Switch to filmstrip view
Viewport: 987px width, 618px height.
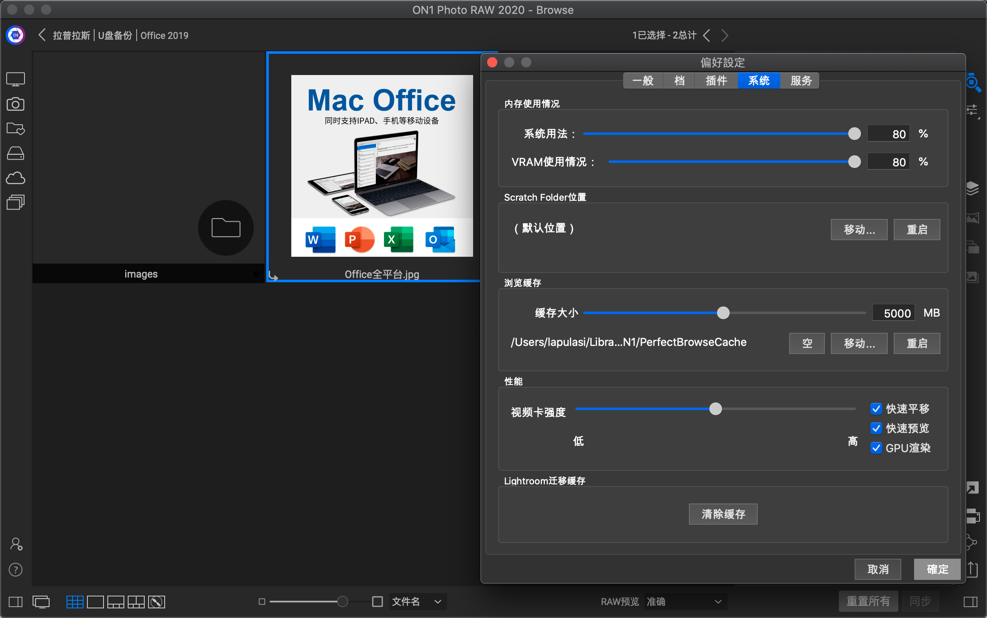tap(116, 602)
